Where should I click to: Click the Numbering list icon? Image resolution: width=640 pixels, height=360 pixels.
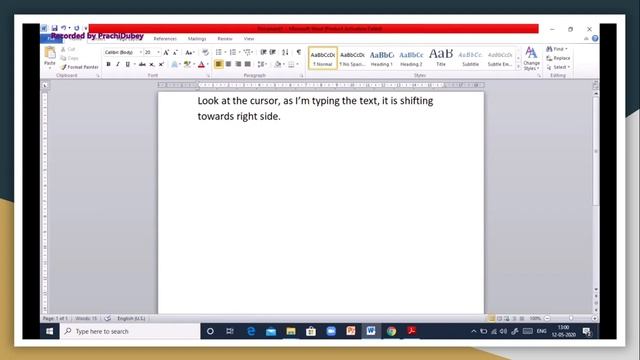[x=233, y=52]
